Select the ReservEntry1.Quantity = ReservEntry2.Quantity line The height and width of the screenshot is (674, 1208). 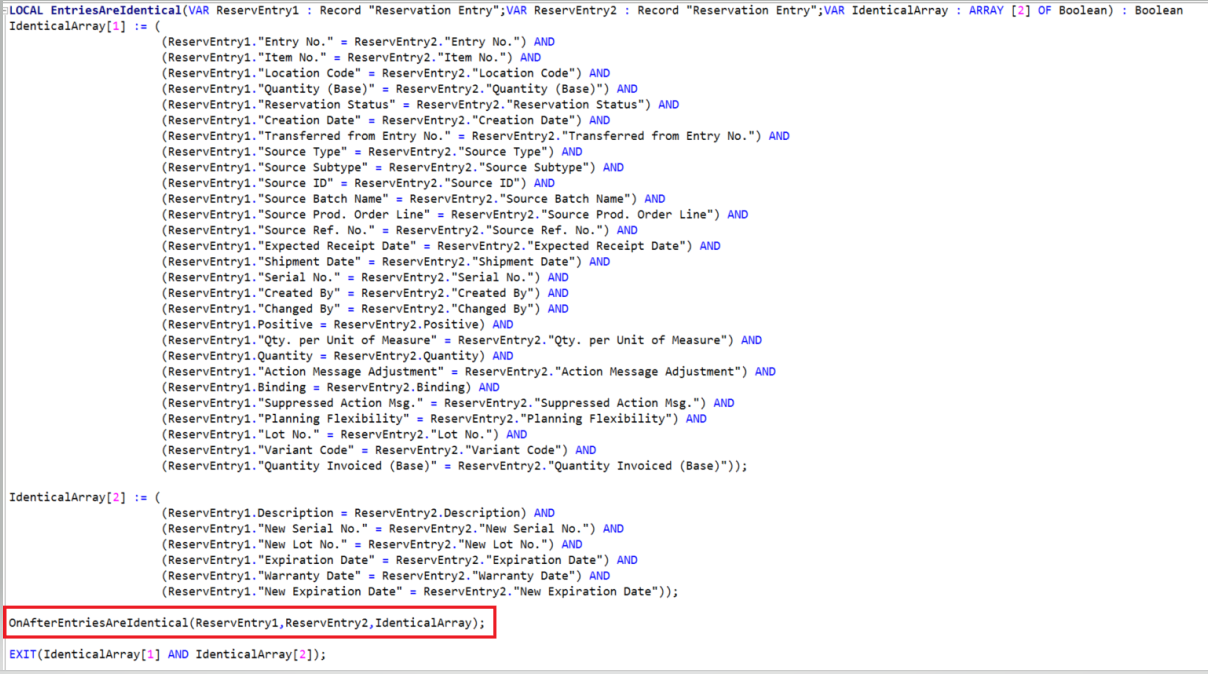click(337, 356)
